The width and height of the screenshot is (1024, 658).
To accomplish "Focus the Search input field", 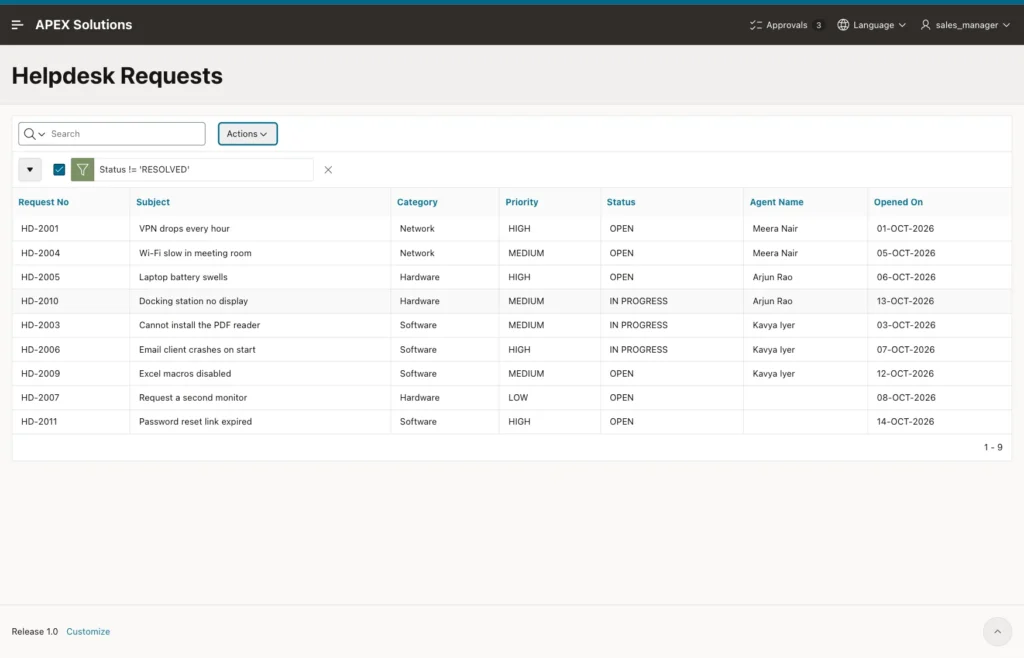I will 126,134.
